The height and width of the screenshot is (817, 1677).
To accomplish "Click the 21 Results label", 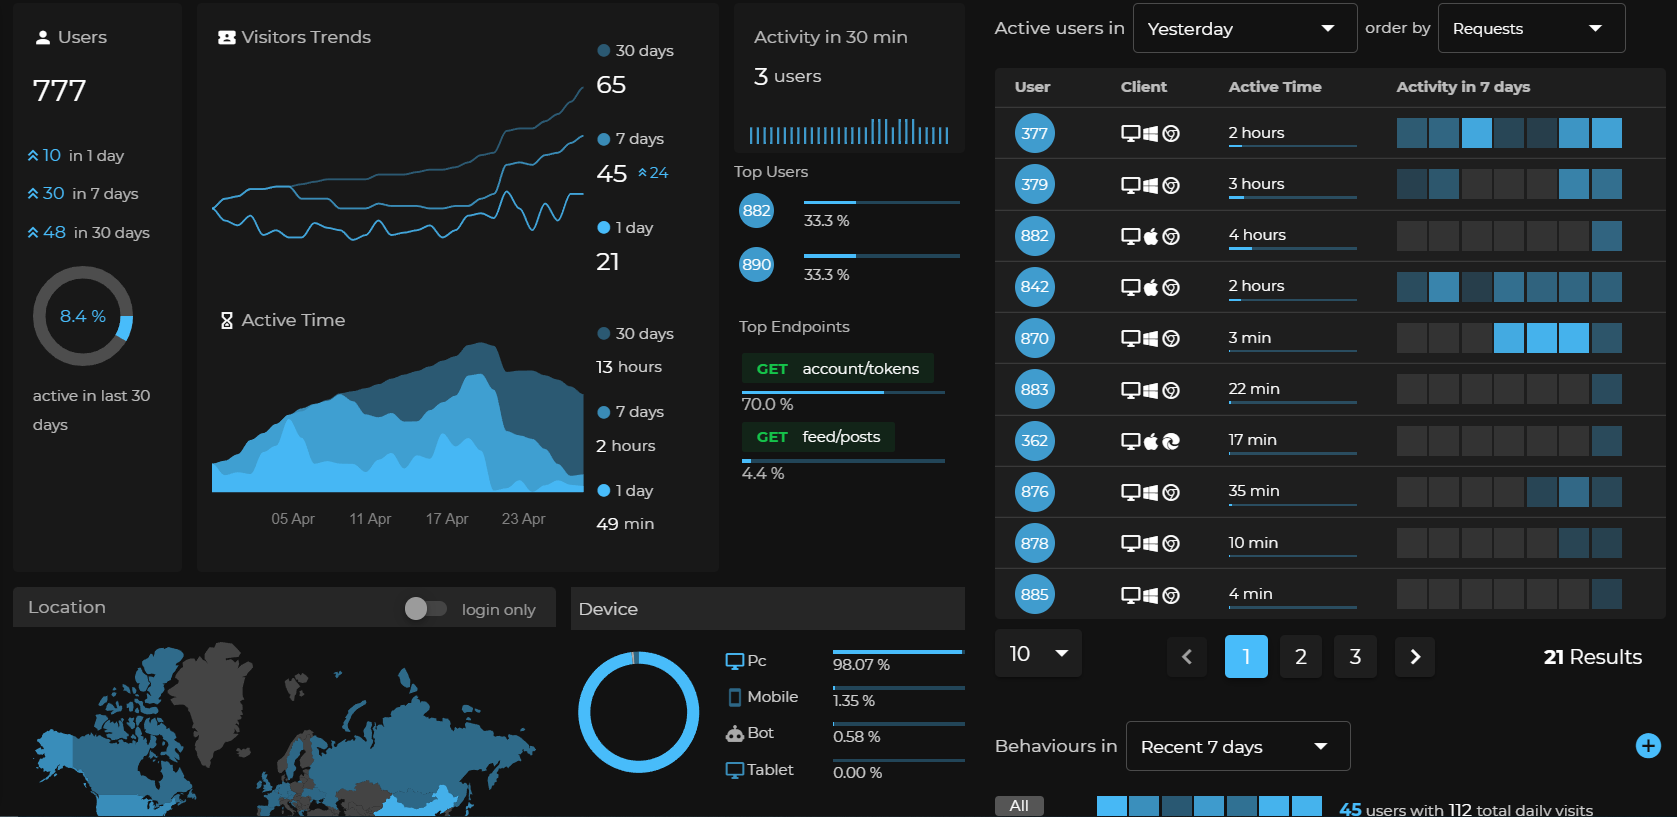I will click(1592, 657).
